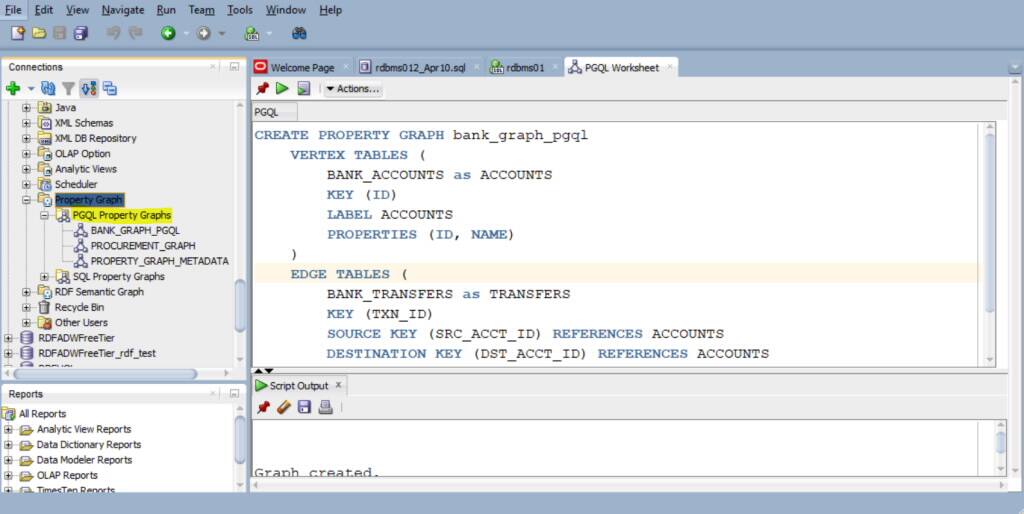The height and width of the screenshot is (514, 1024).
Task: Click the binoculars Find DB Object icon
Action: coord(299,33)
